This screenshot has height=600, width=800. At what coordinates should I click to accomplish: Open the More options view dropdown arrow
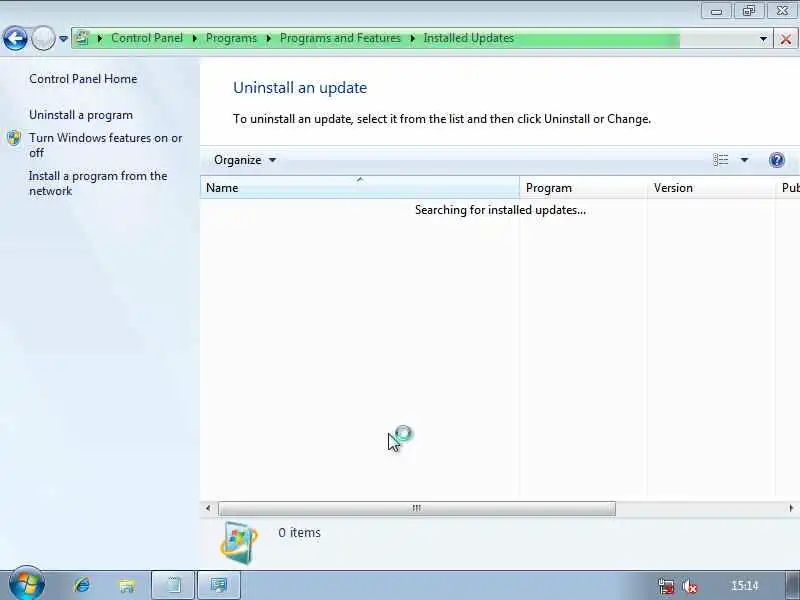[x=744, y=160]
